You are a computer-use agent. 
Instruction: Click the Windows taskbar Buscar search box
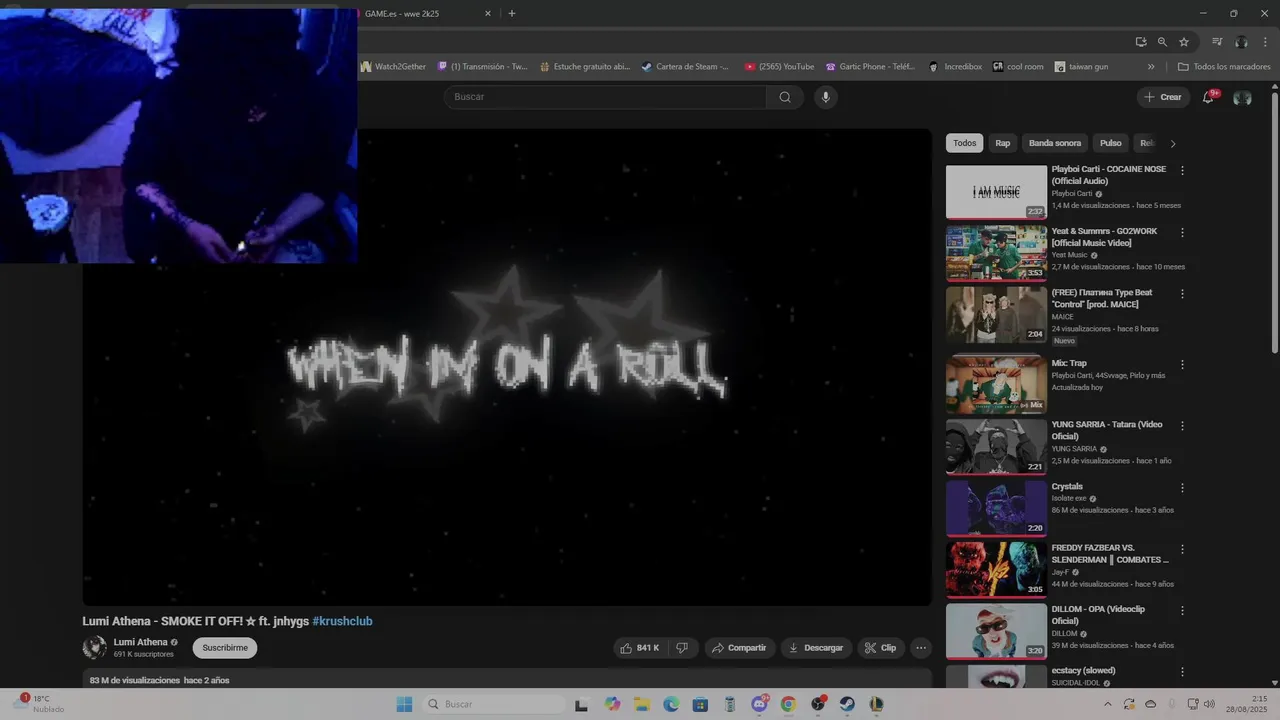[x=493, y=704]
